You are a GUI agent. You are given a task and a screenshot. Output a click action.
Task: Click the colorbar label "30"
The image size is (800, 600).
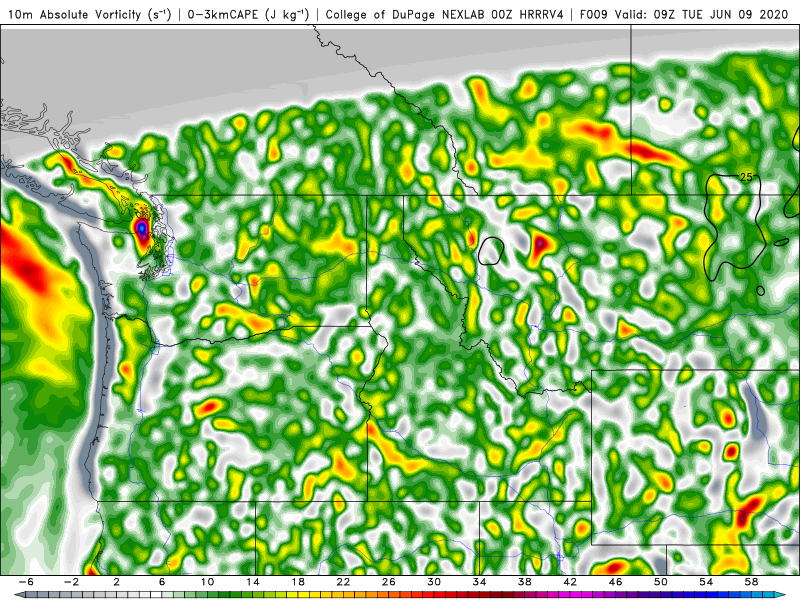point(434,582)
